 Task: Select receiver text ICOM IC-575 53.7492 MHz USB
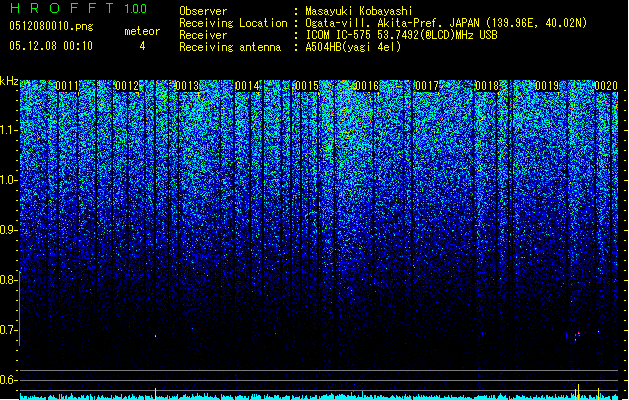pyautogui.click(x=402, y=35)
